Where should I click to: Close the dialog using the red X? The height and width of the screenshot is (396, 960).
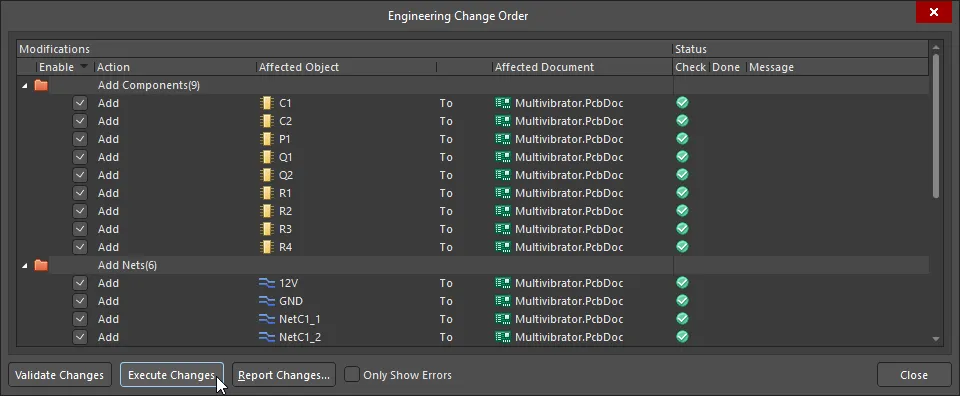coord(934,12)
